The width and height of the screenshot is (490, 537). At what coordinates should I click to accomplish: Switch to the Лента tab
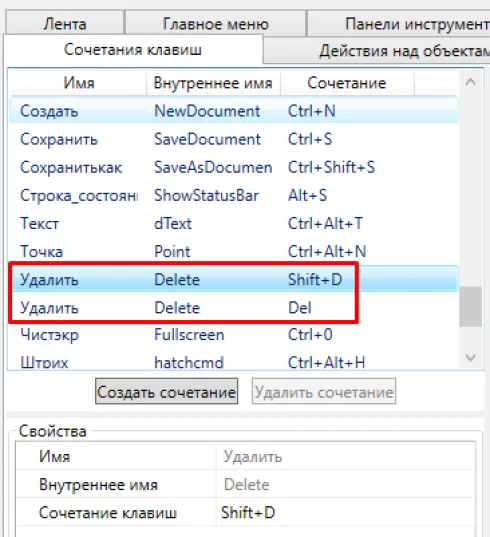tap(65, 23)
